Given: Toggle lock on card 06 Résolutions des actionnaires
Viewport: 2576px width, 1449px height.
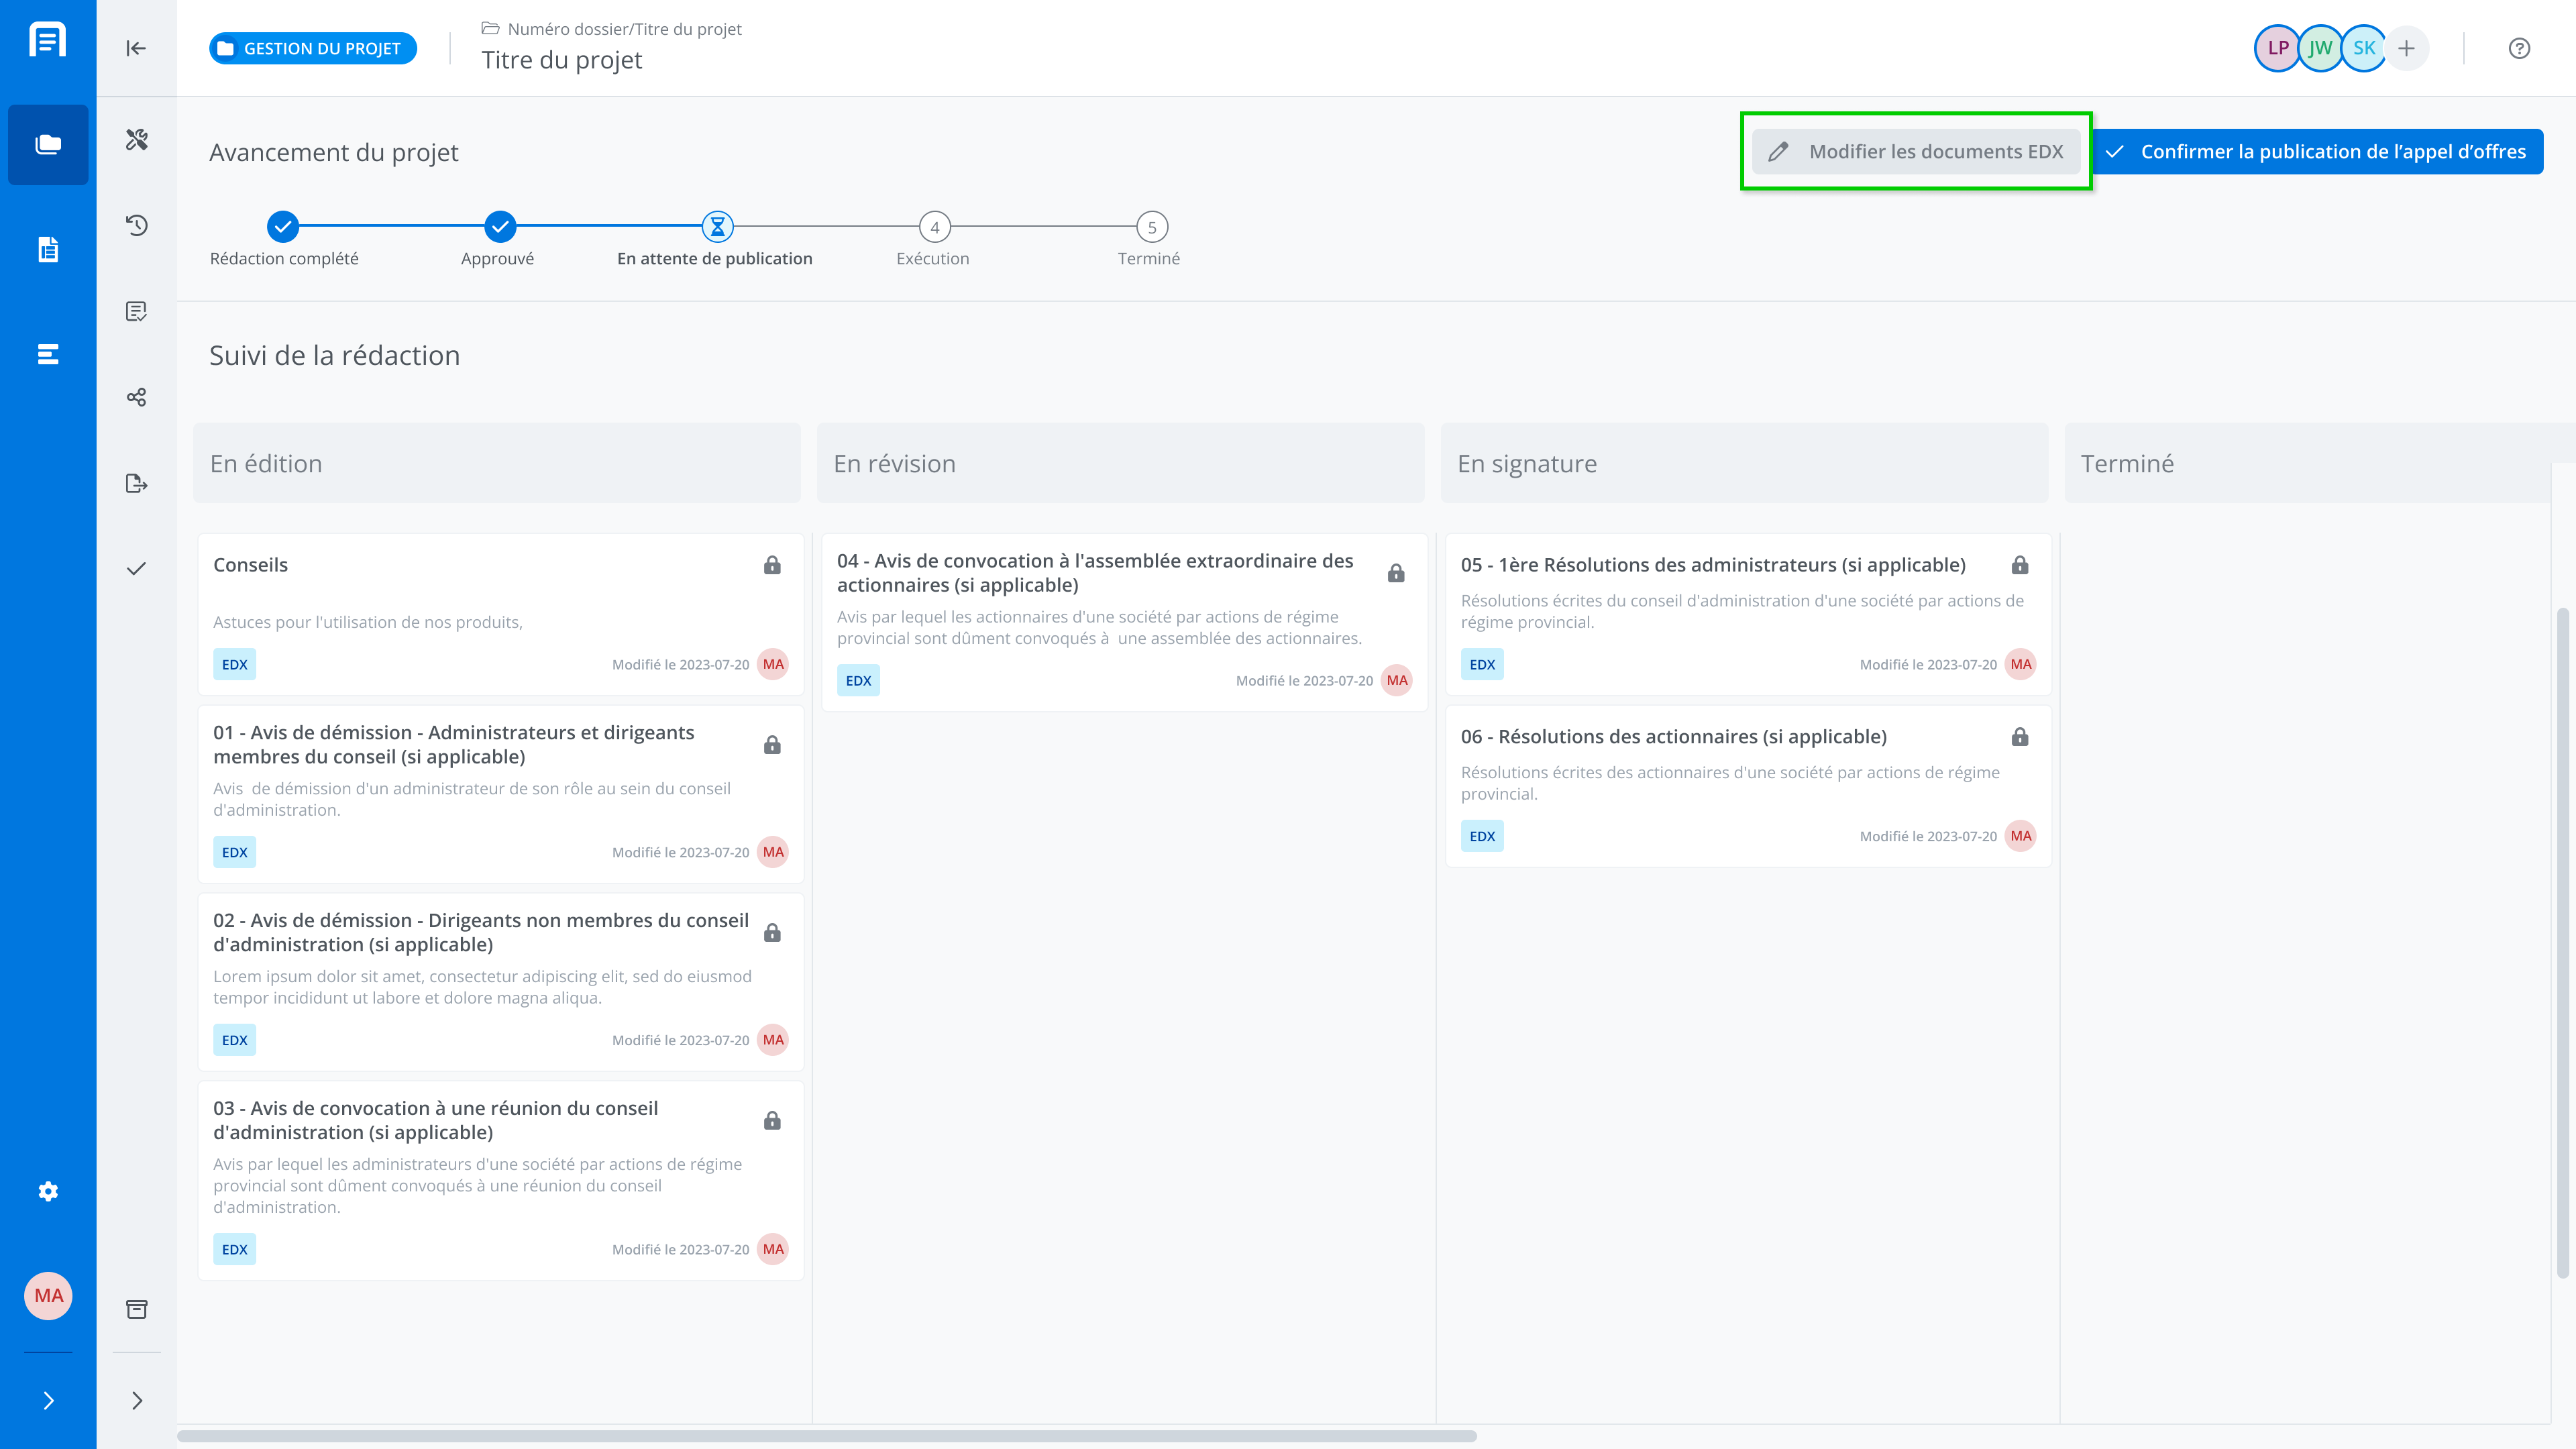Looking at the screenshot, I should point(2020,737).
